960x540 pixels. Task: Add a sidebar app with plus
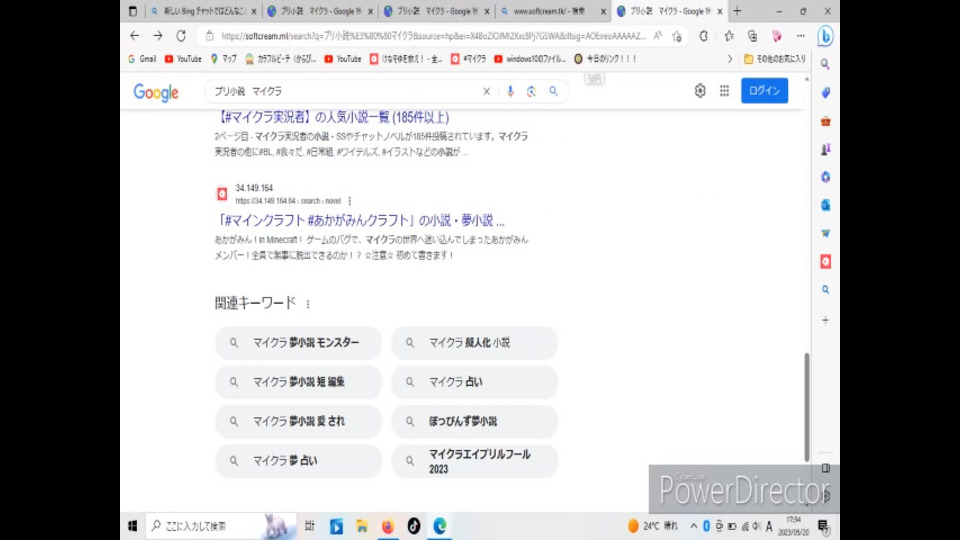pyautogui.click(x=825, y=320)
